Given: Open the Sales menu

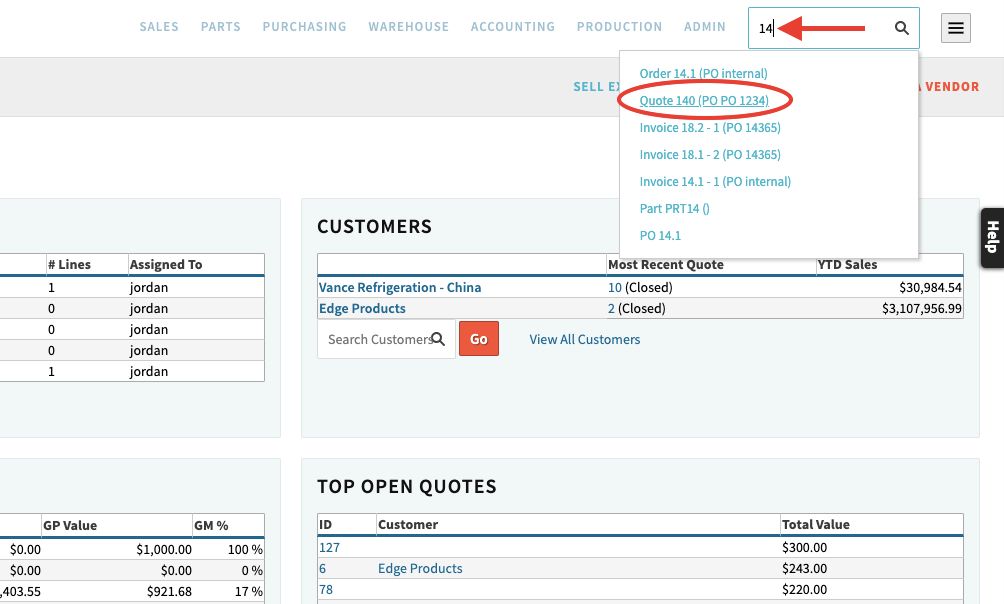Looking at the screenshot, I should tap(159, 27).
